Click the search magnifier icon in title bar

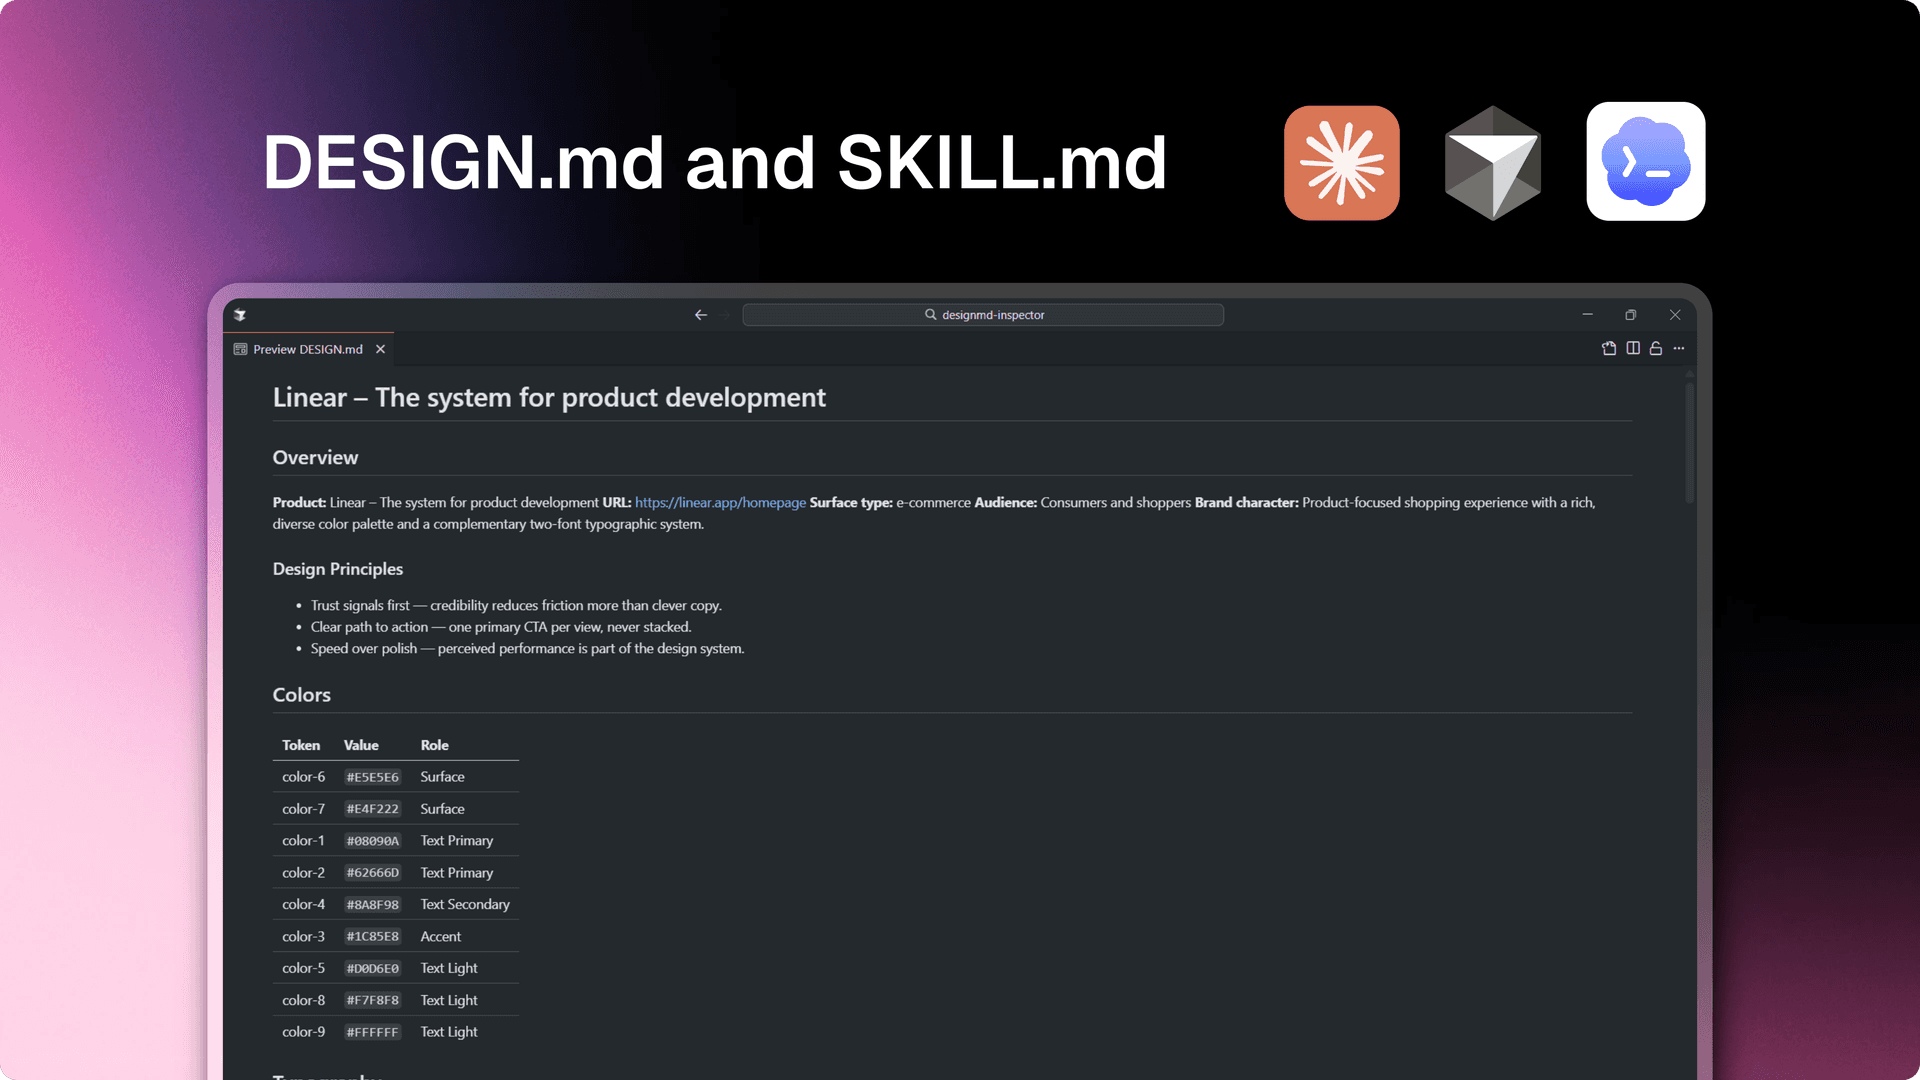pyautogui.click(x=930, y=315)
